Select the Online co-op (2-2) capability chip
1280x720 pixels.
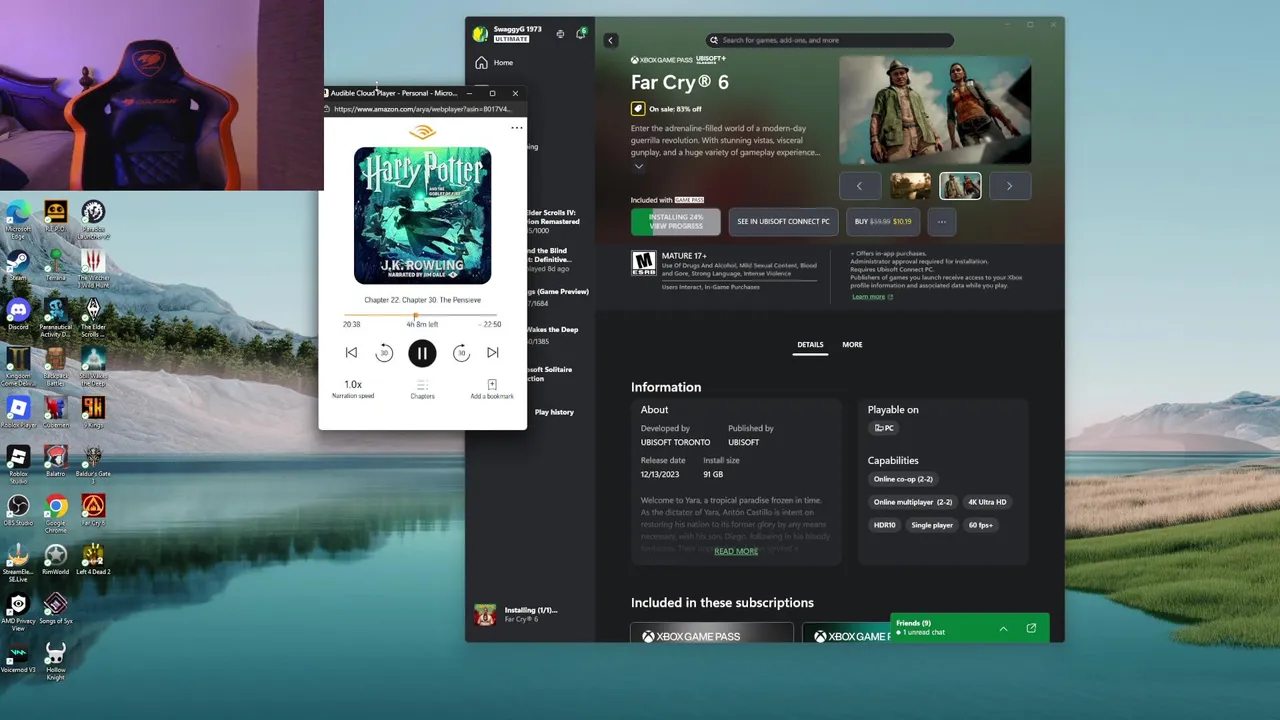pos(903,479)
